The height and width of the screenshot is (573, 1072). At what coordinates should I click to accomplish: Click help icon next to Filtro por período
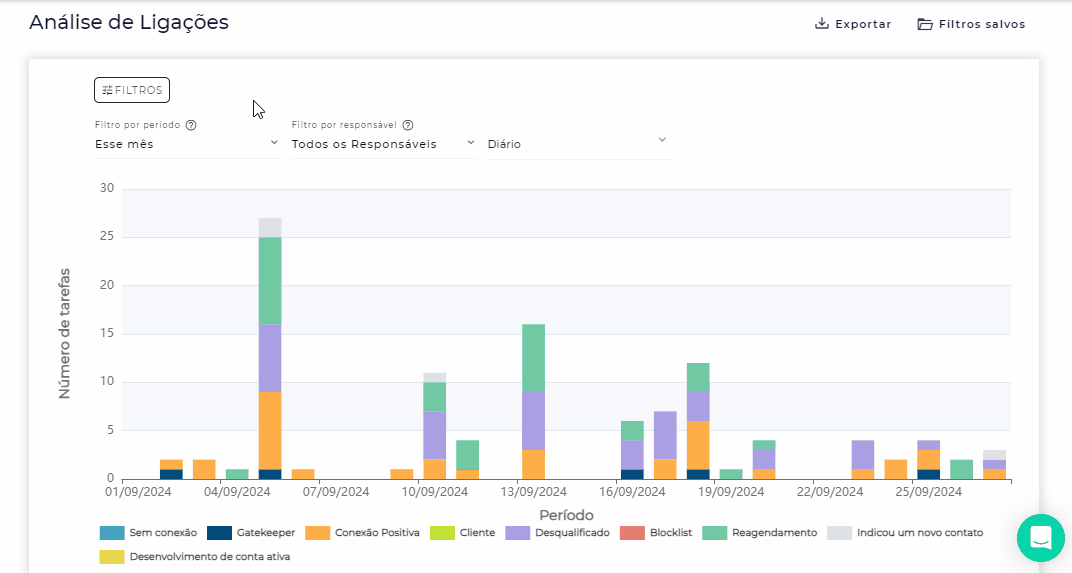click(191, 126)
